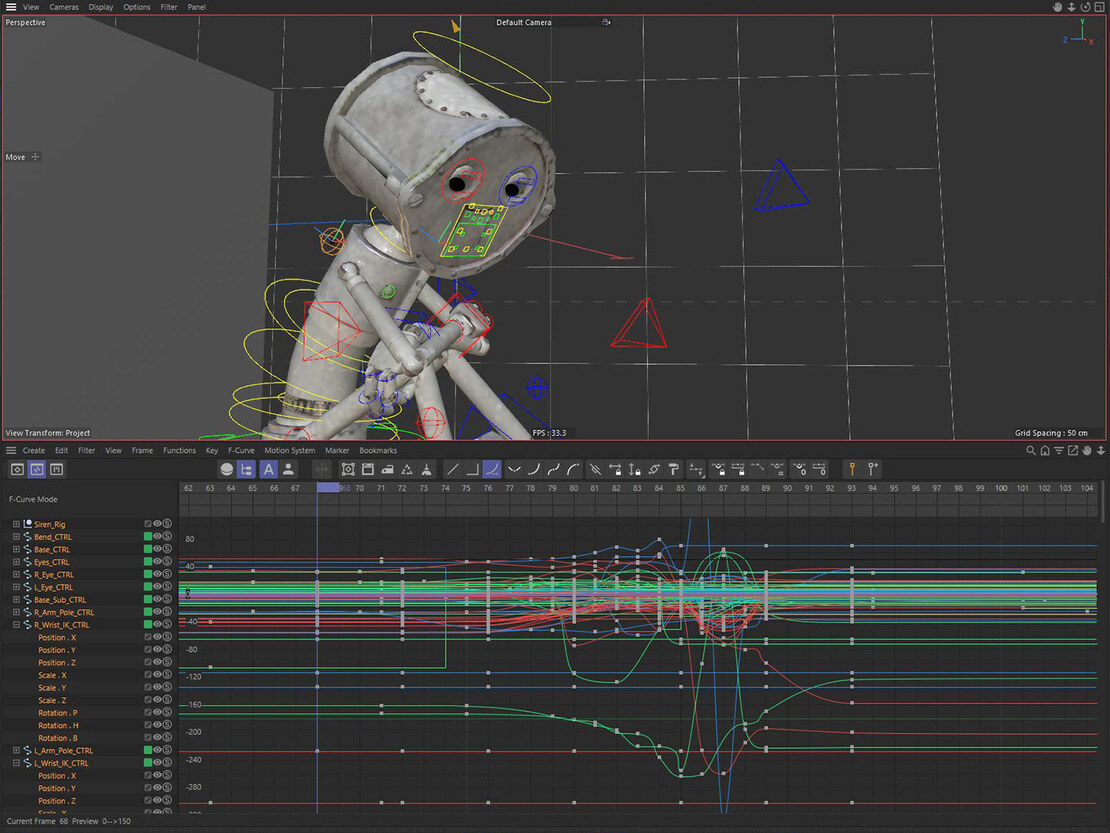Expand the L_Arm_Pole_CTRL tracks

(16, 750)
